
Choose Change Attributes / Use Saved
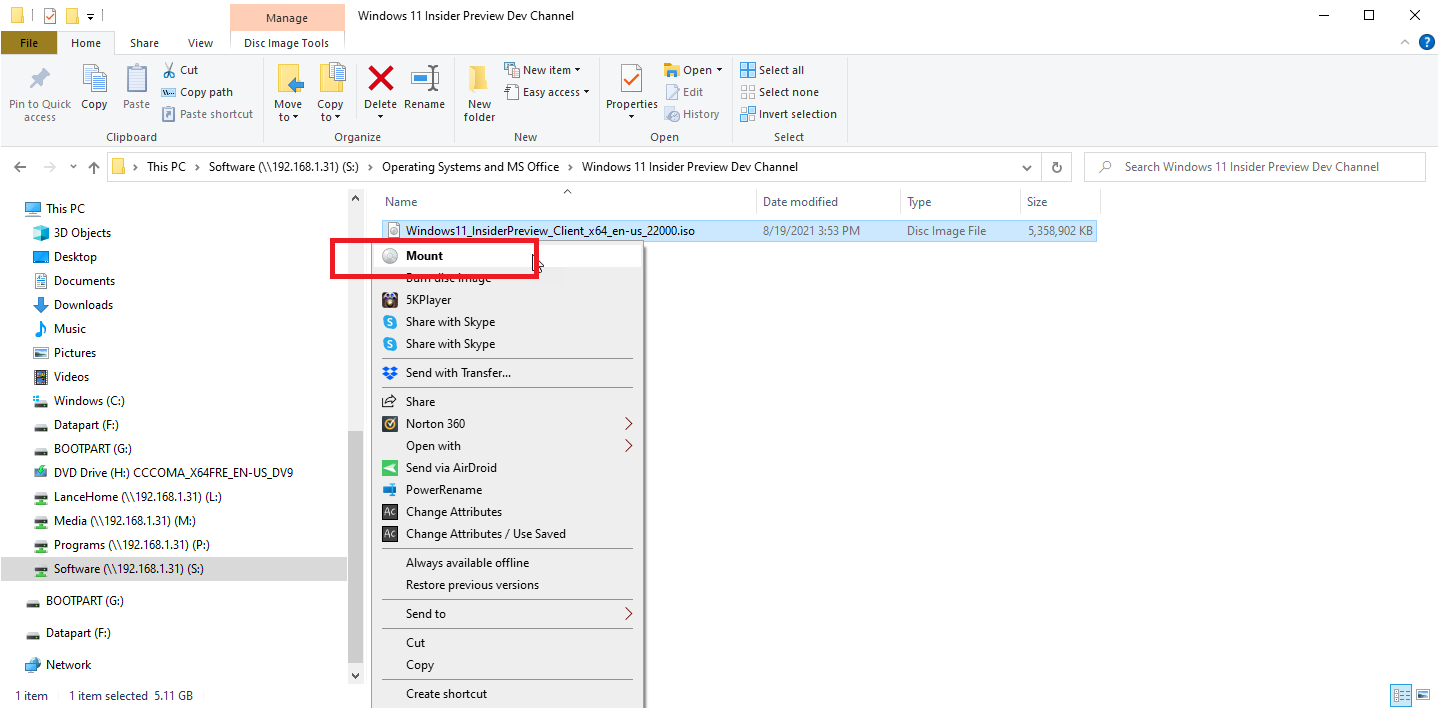(x=506, y=534)
